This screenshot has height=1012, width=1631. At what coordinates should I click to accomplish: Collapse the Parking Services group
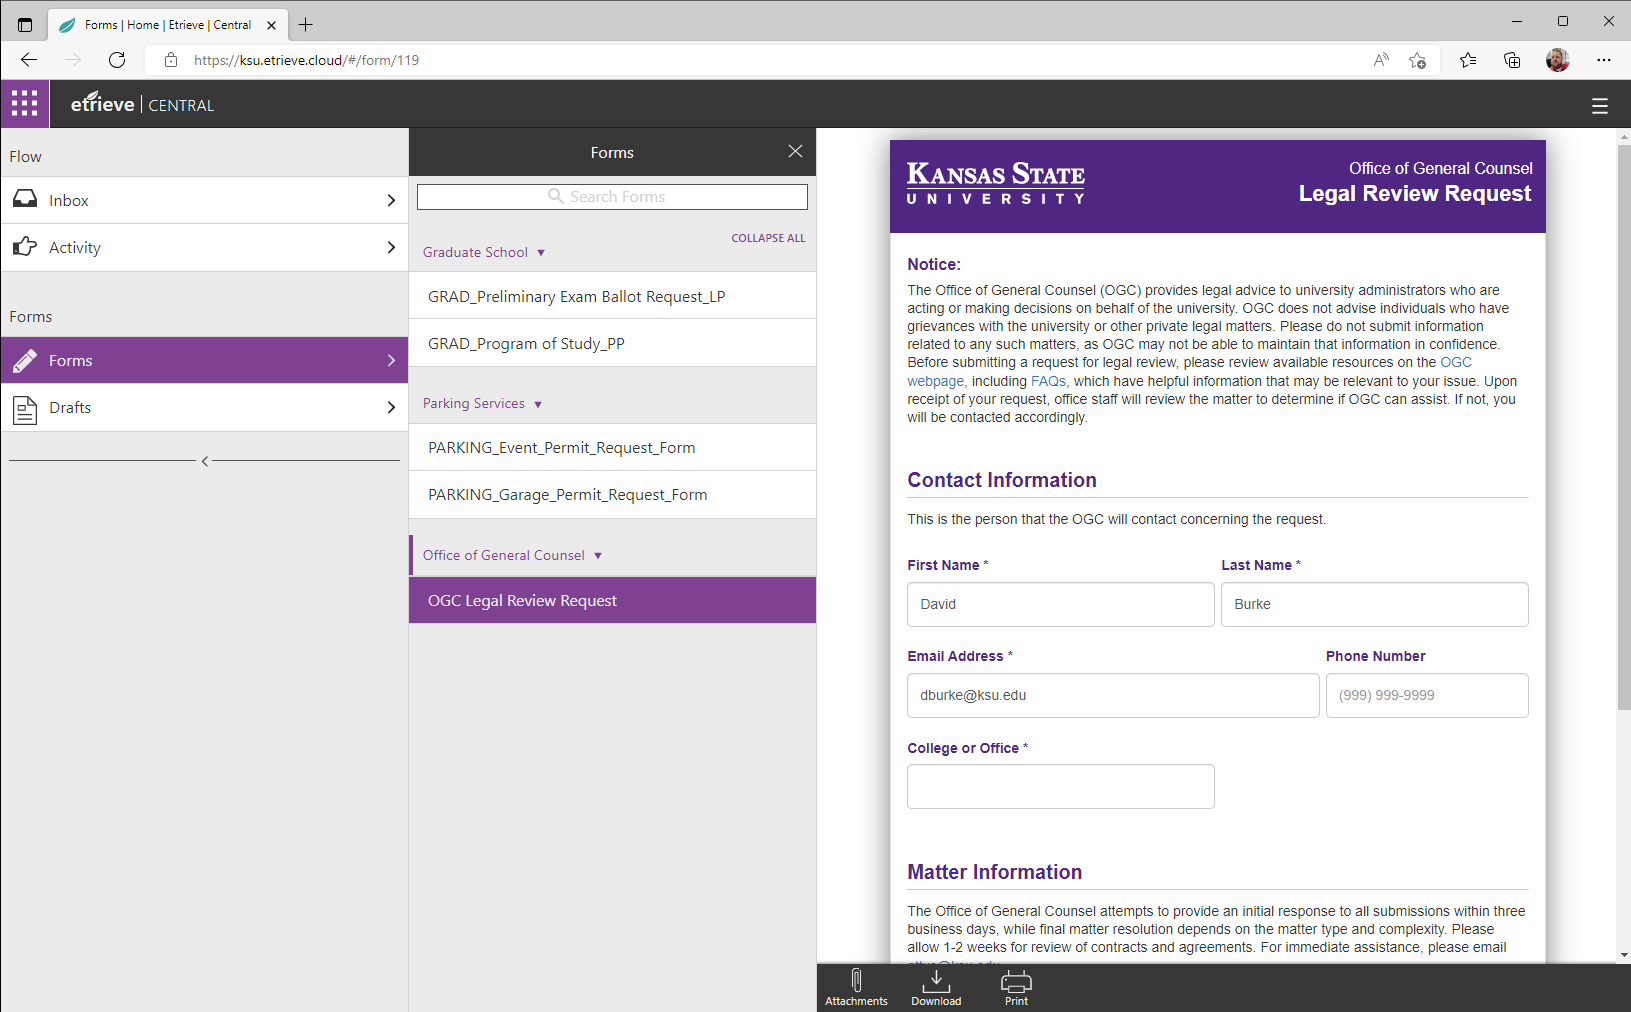click(483, 403)
